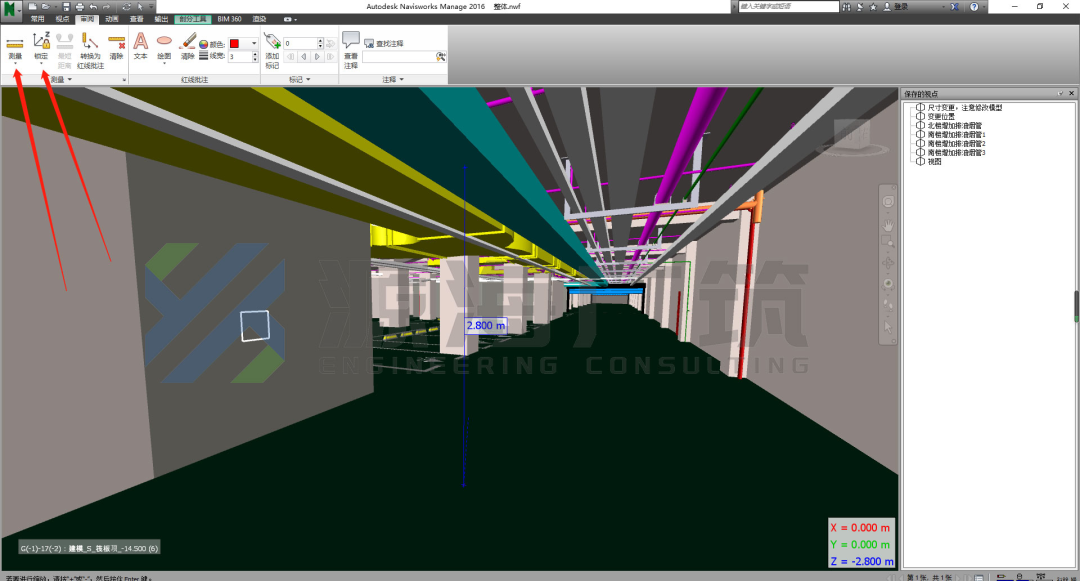Image resolution: width=1080 pixels, height=581 pixels.
Task: Increase the 线宽 thickness spinner value
Action: coord(255,54)
